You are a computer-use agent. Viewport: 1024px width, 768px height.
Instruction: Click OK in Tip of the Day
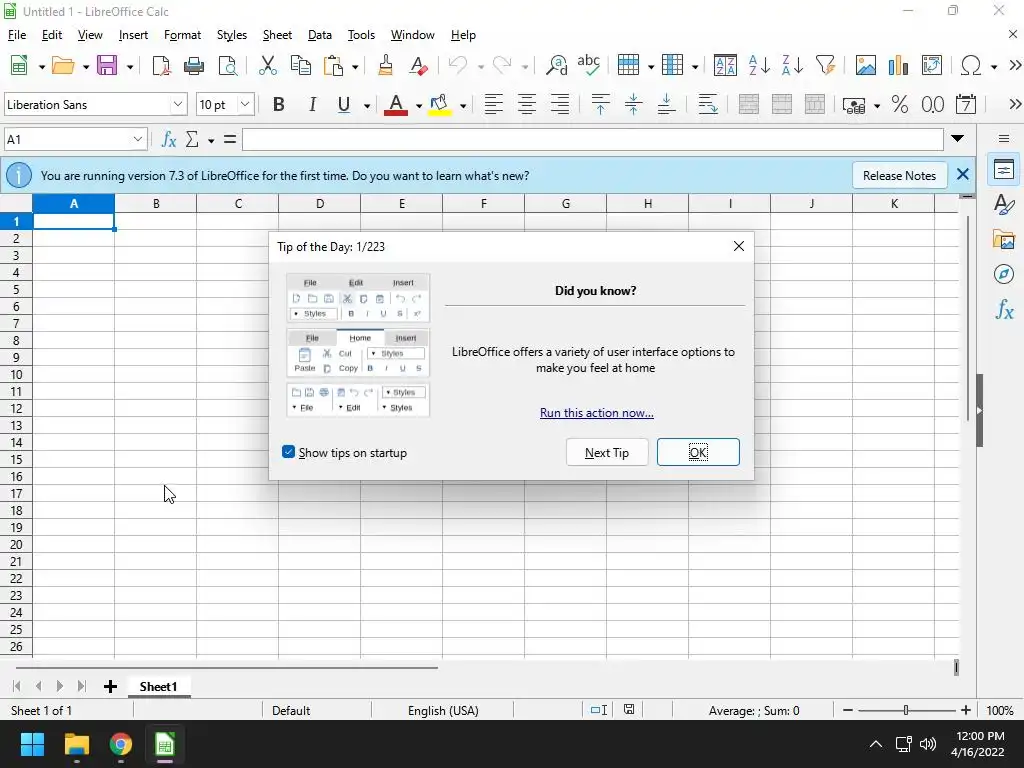698,452
